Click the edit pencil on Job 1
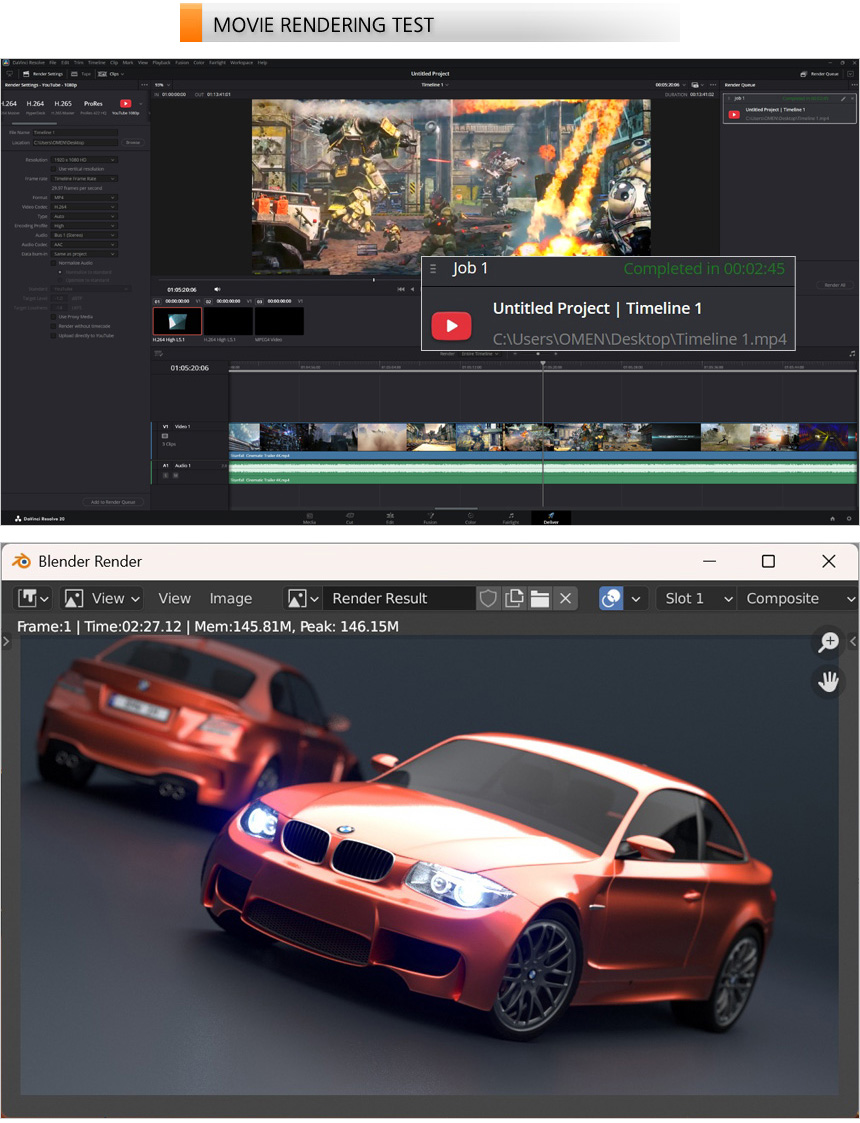 click(x=843, y=99)
